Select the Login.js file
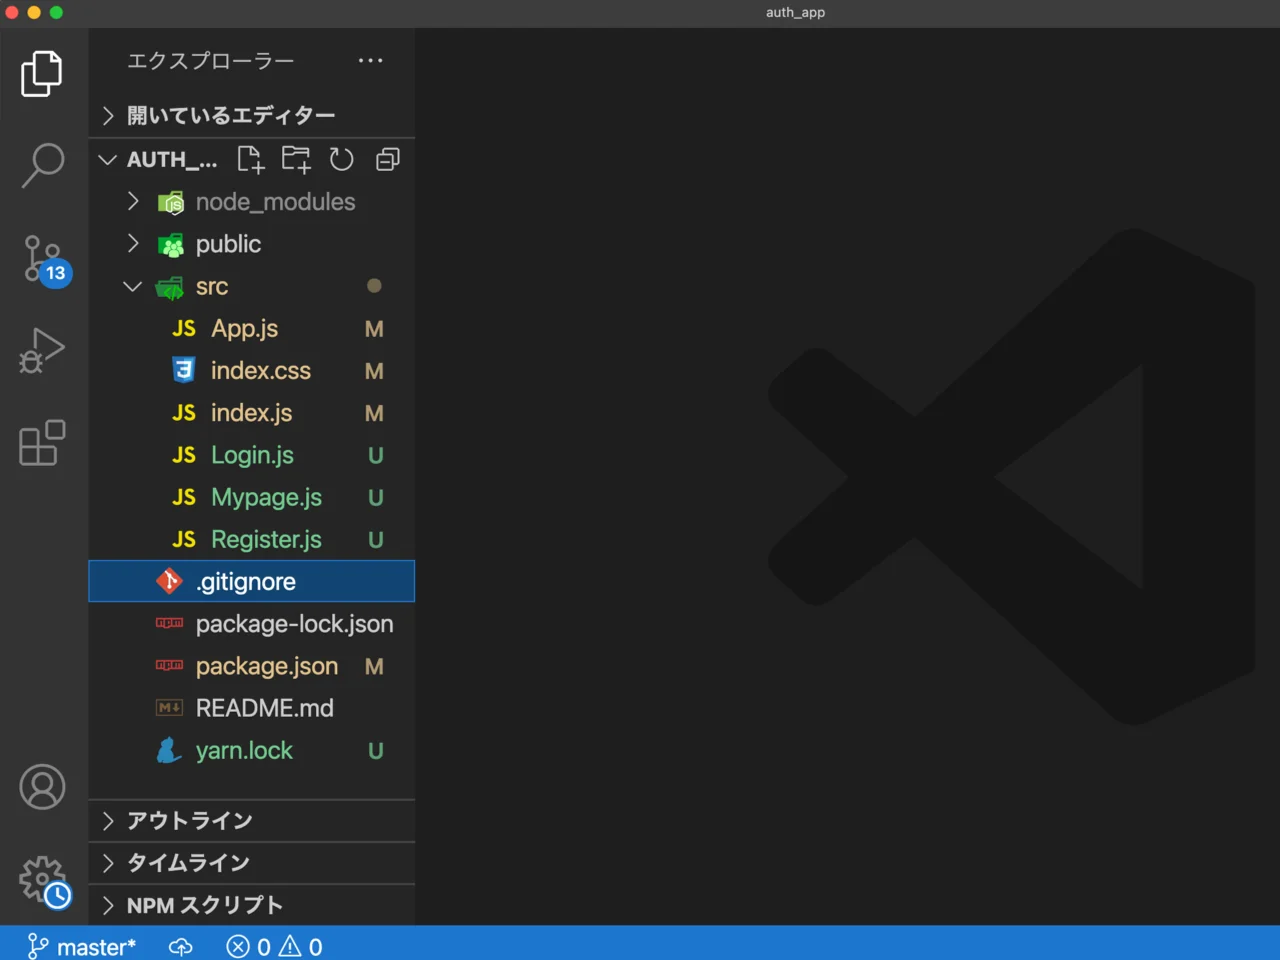Viewport: 1280px width, 960px height. tap(252, 455)
